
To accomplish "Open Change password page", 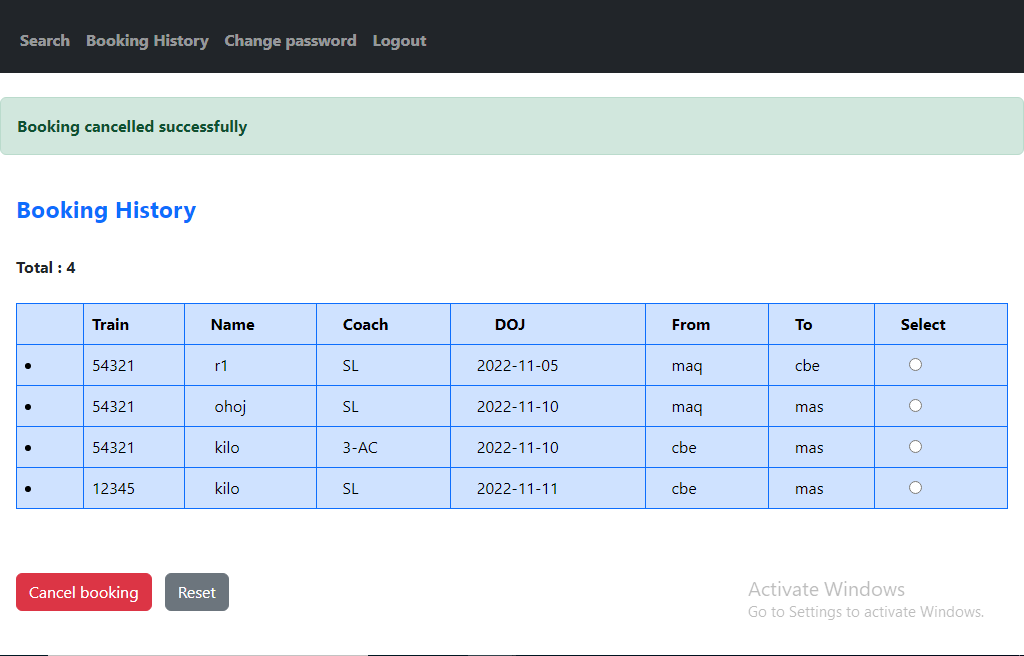I will coord(290,41).
